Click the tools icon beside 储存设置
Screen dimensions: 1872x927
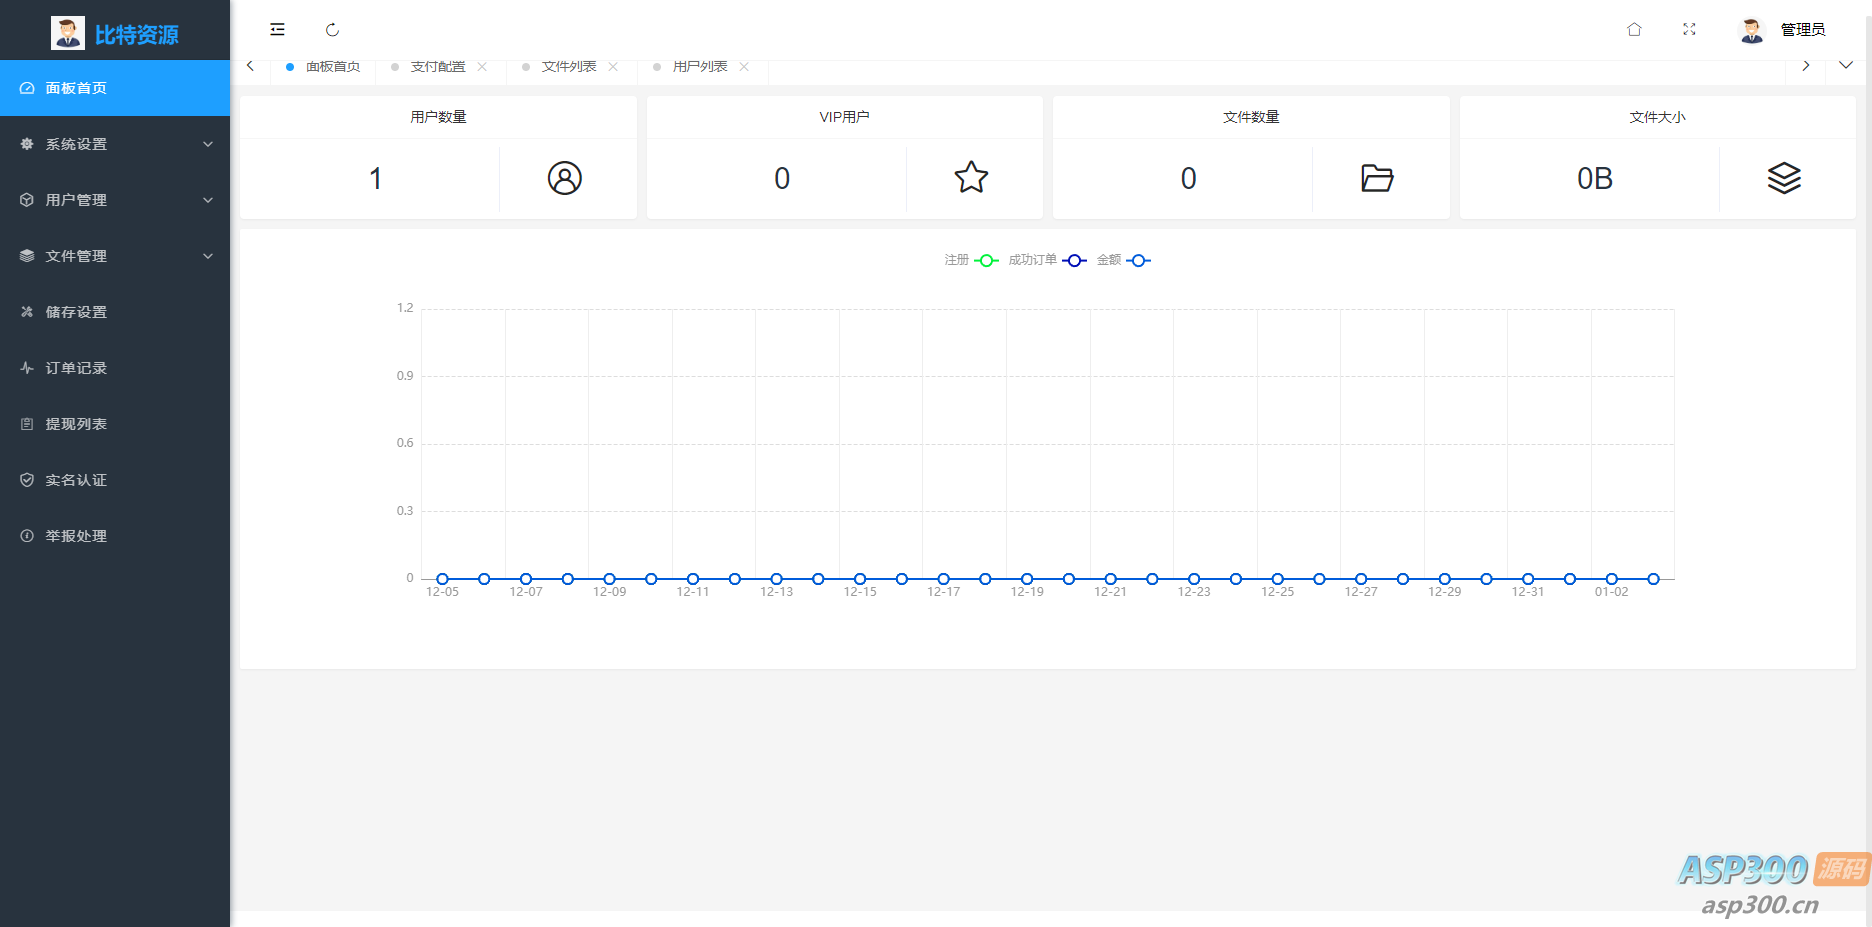27,312
